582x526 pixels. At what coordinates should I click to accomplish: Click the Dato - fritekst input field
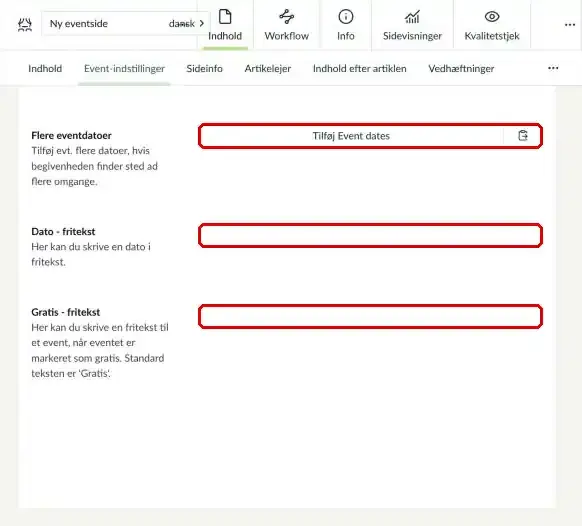[370, 235]
